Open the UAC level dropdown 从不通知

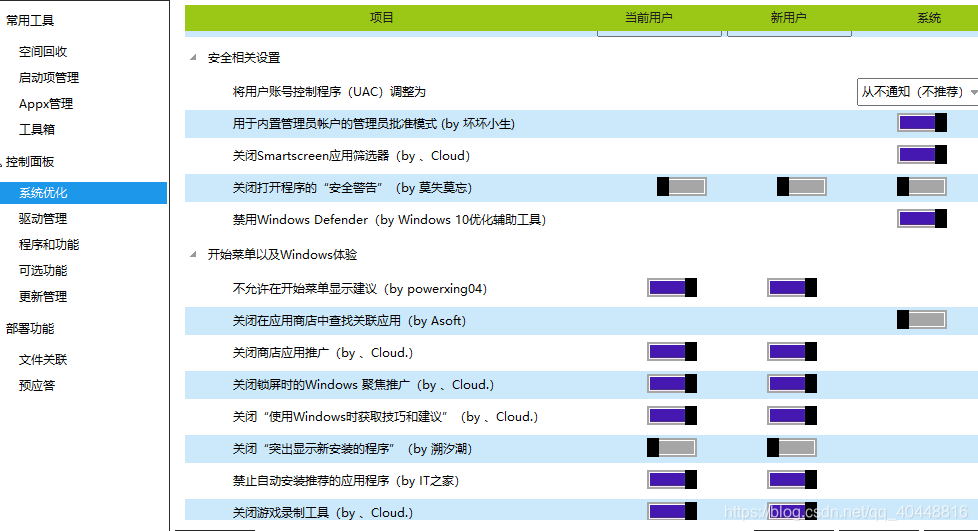[917, 92]
